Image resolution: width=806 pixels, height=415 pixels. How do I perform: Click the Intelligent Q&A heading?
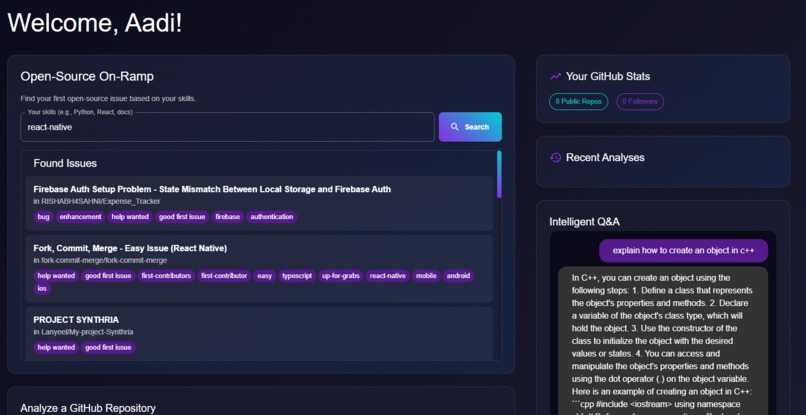tap(584, 222)
